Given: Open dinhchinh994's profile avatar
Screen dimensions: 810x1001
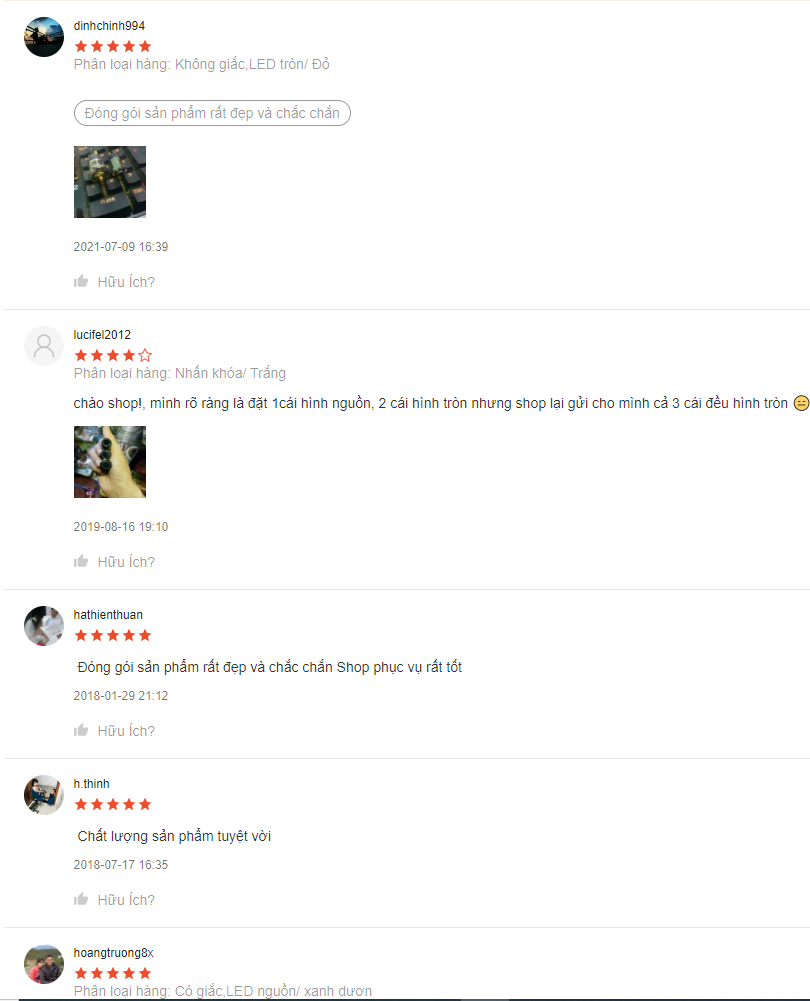Looking at the screenshot, I should (x=44, y=37).
